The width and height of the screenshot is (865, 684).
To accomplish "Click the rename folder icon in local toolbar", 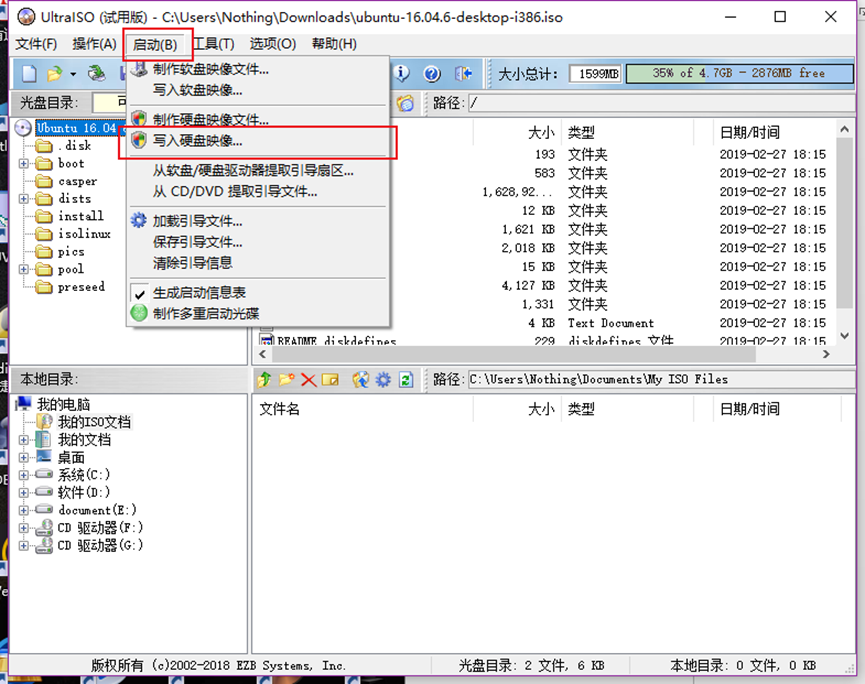I will click(x=330, y=380).
